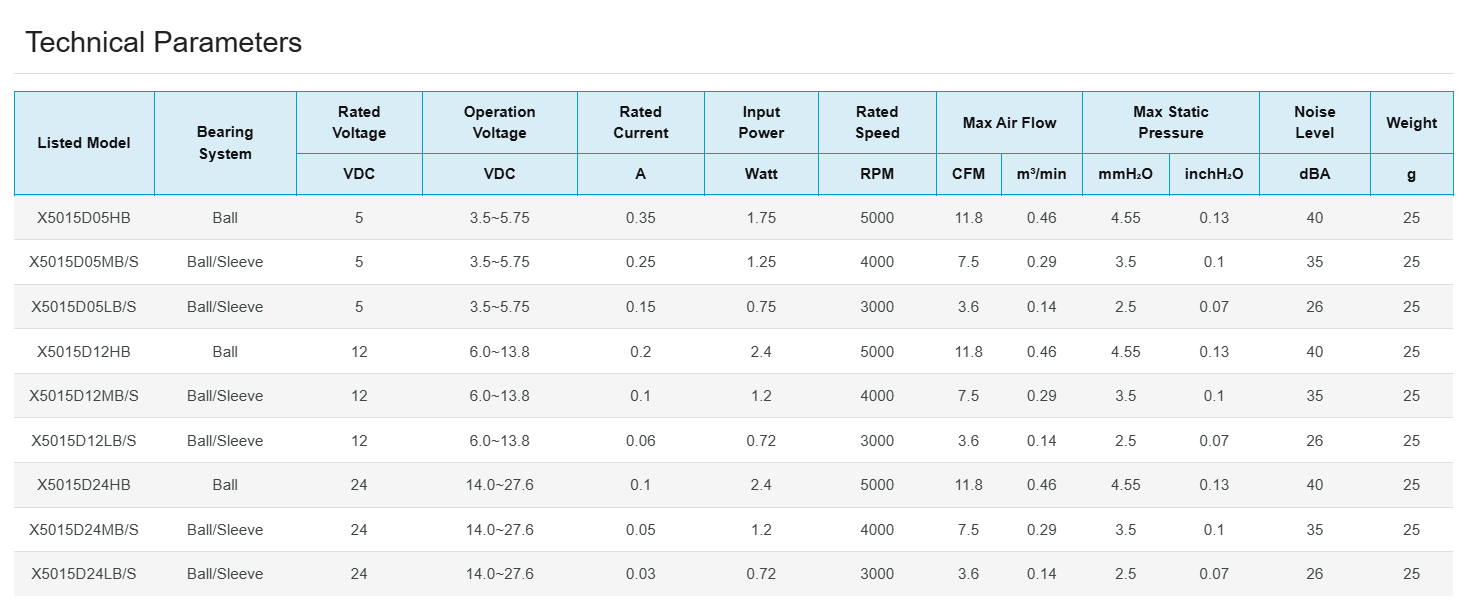Click the X5015D05LB/S model cell

click(x=84, y=307)
